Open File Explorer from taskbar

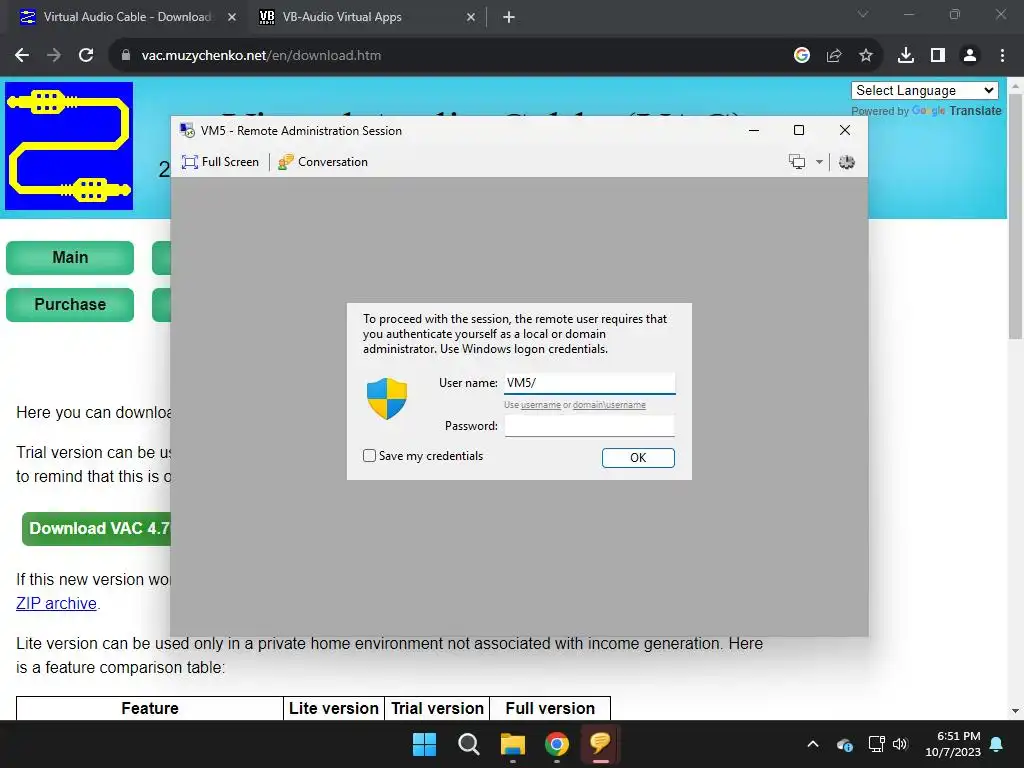pos(513,744)
